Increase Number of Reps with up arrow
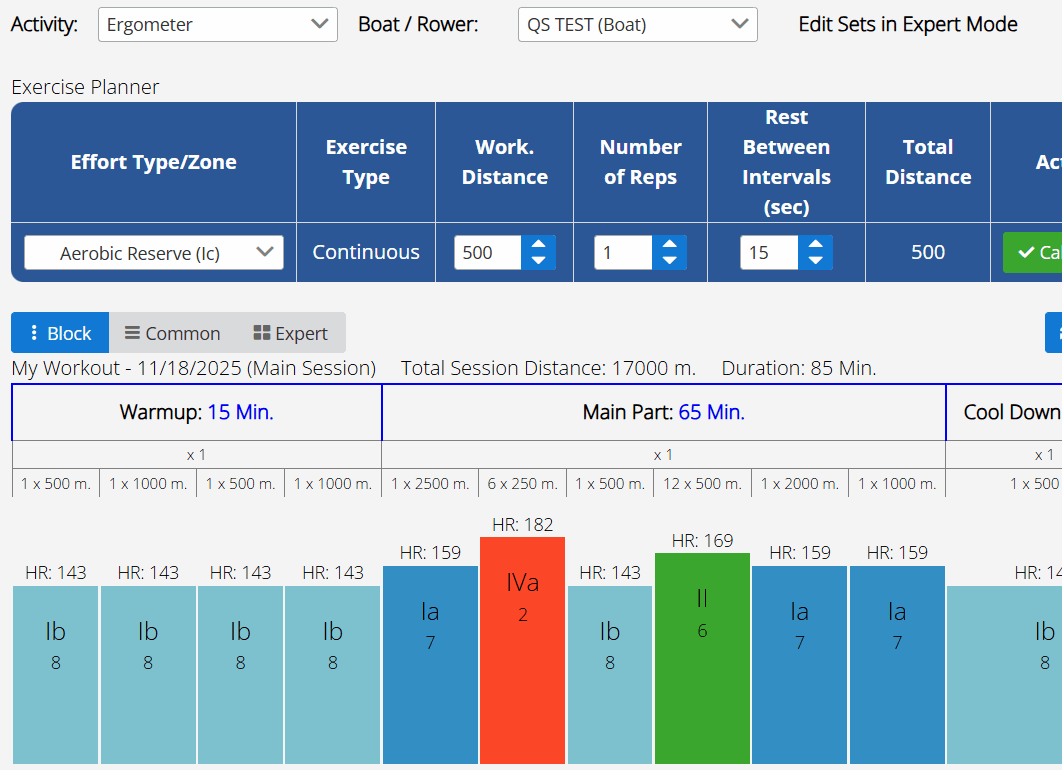Image resolution: width=1062 pixels, height=770 pixels. click(x=670, y=245)
